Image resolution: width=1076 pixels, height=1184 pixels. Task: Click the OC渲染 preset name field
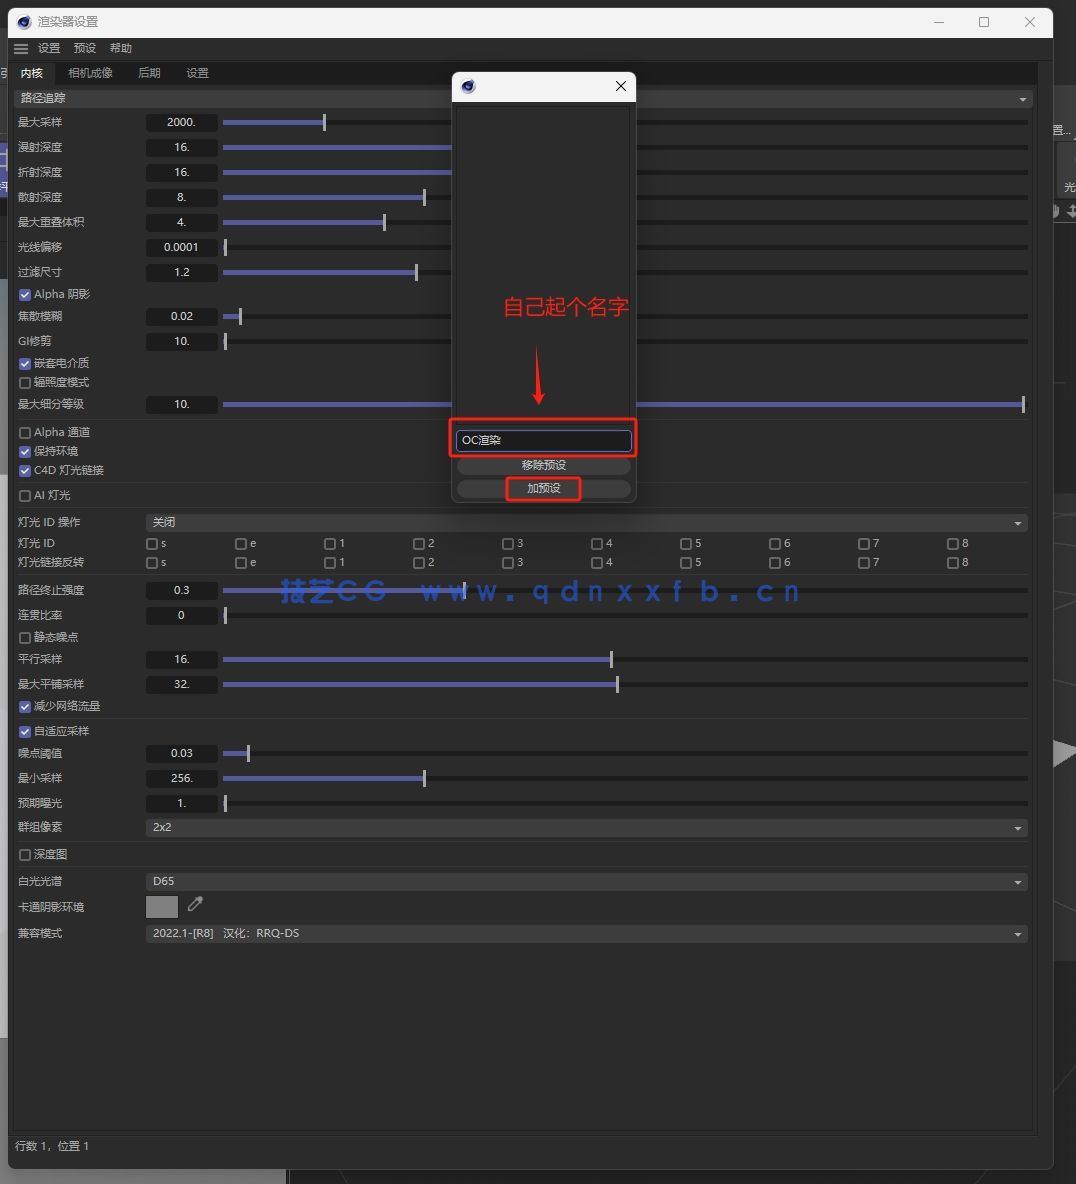pyautogui.click(x=543, y=439)
